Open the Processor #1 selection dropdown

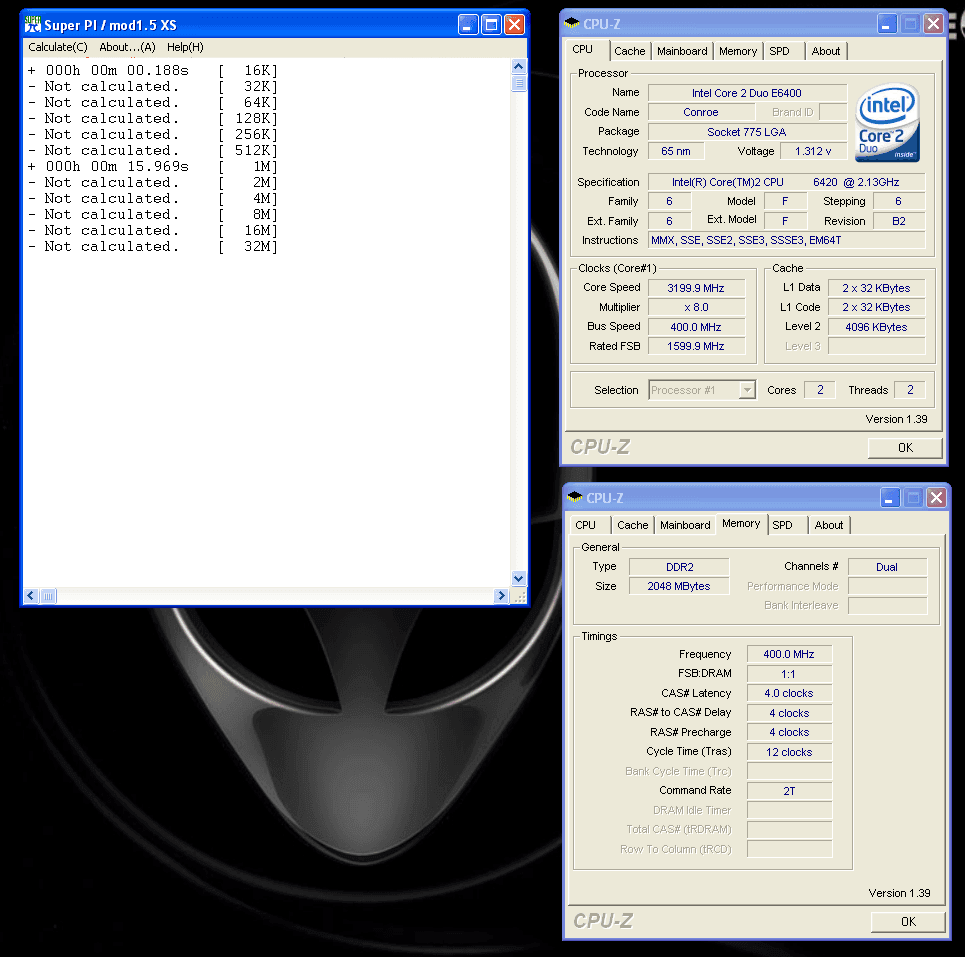(x=702, y=390)
